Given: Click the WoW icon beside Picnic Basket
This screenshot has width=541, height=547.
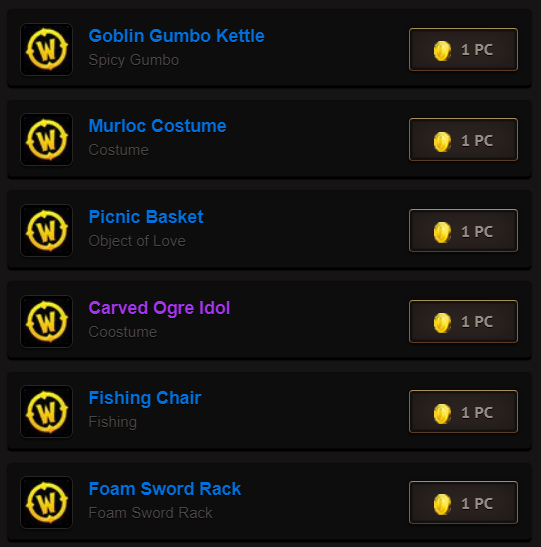Looking at the screenshot, I should 46,231.
